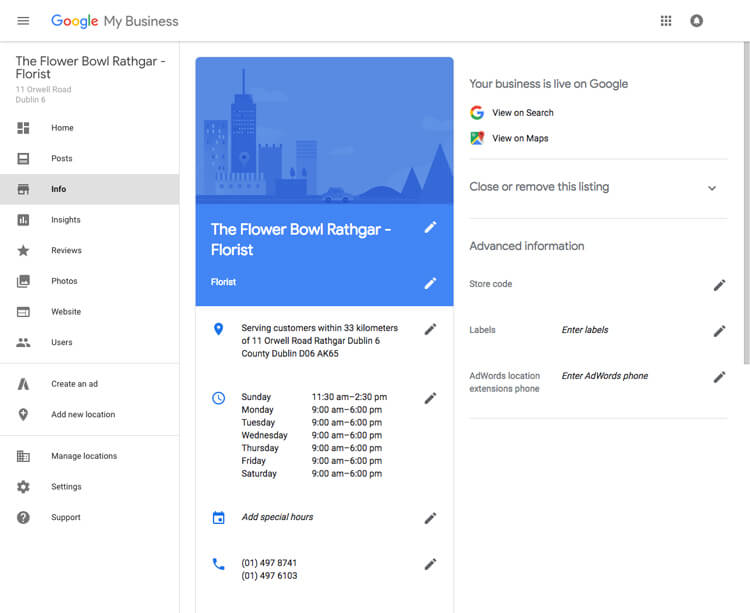
Task: Click the blue calendar special hours icon
Action: pos(219,517)
